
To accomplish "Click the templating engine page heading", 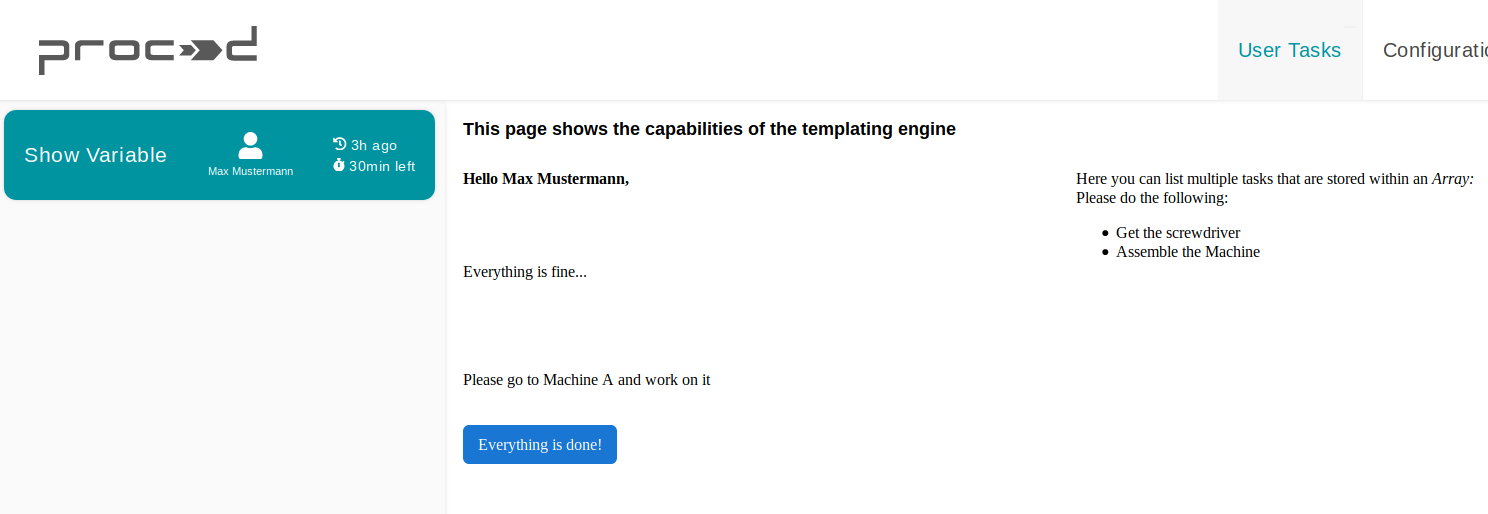I will click(x=709, y=129).
